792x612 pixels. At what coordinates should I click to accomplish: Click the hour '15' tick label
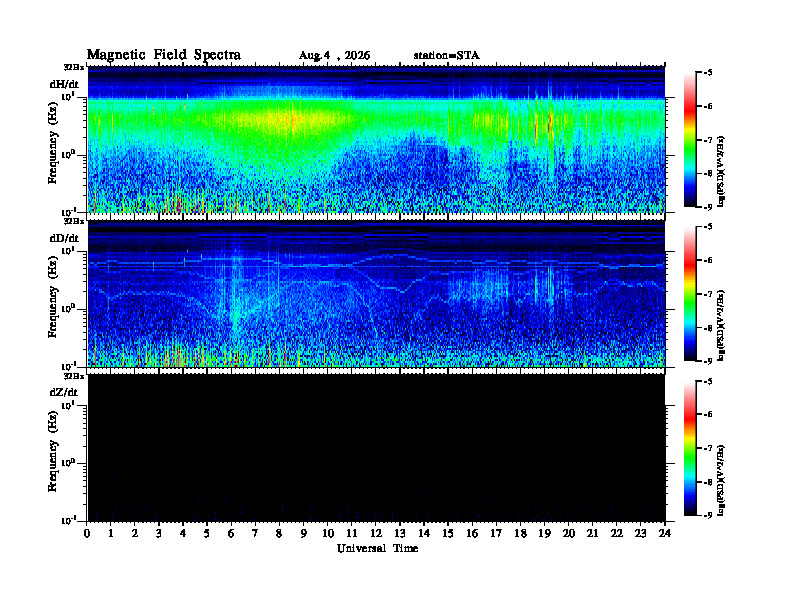point(448,533)
